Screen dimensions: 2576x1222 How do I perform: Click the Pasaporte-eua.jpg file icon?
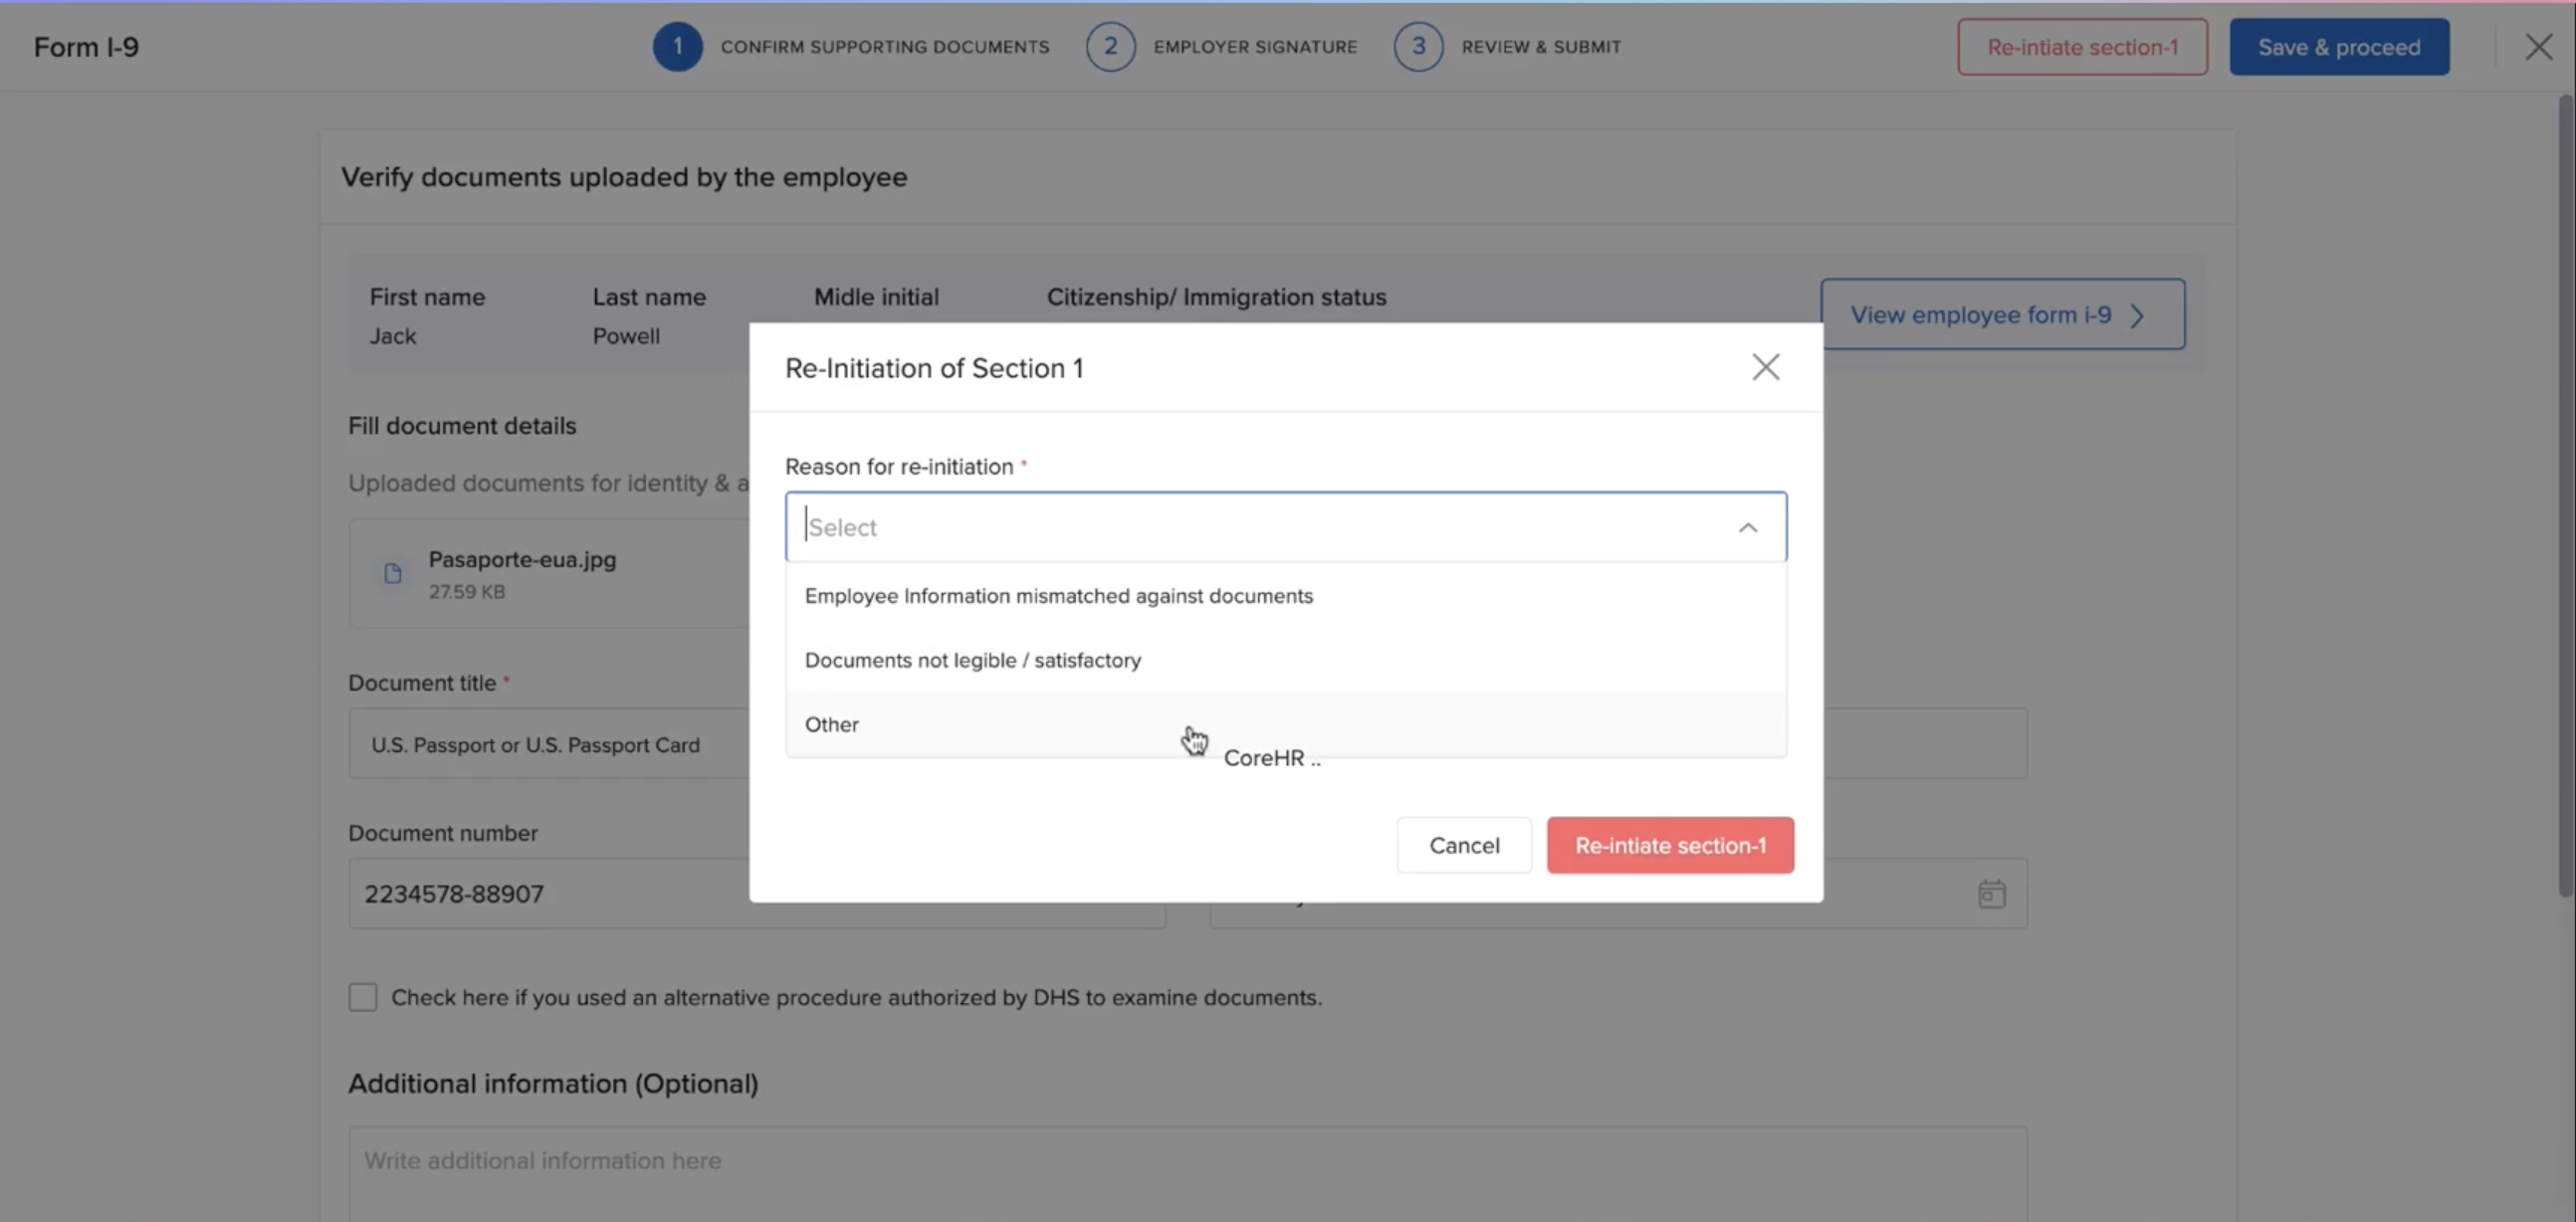393,573
